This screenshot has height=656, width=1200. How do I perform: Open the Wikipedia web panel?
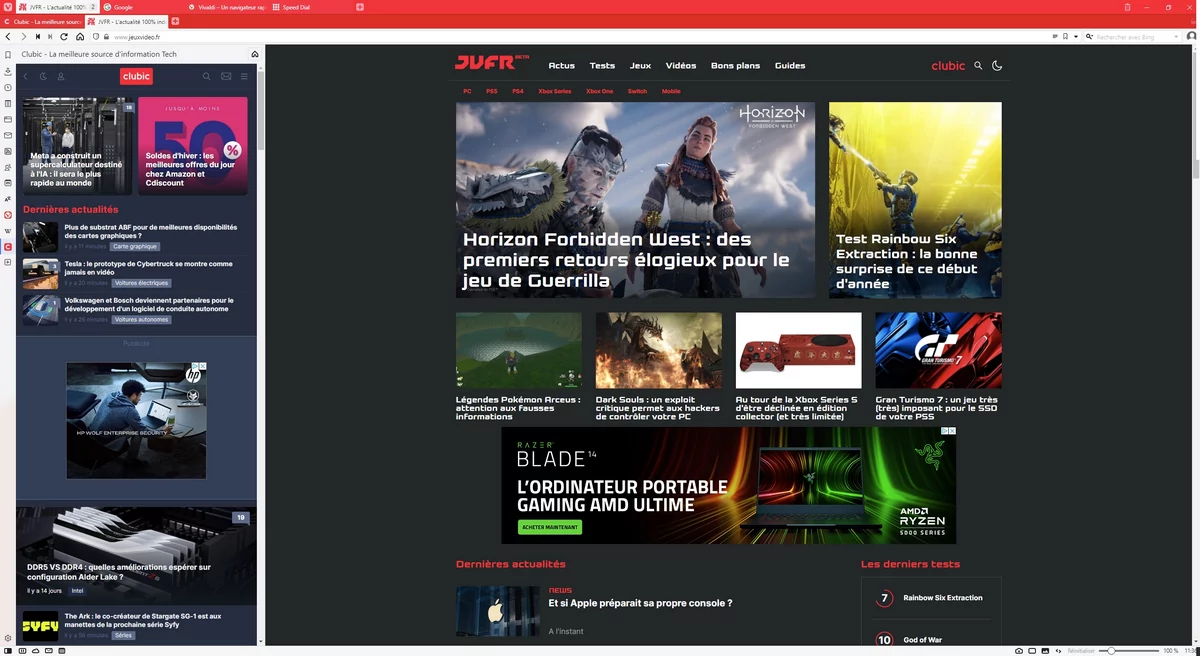[8, 231]
